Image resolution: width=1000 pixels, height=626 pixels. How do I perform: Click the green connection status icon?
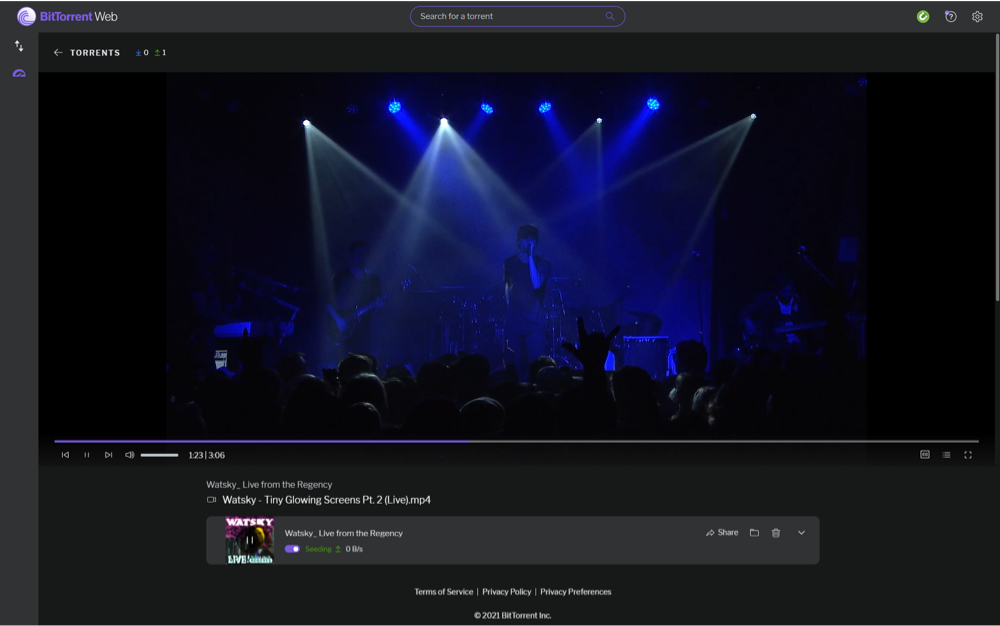[922, 16]
